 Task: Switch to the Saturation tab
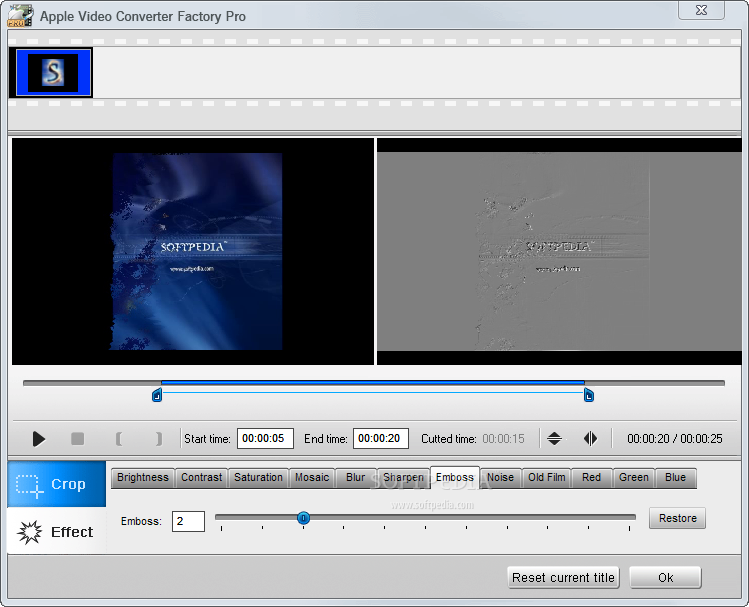(x=258, y=478)
